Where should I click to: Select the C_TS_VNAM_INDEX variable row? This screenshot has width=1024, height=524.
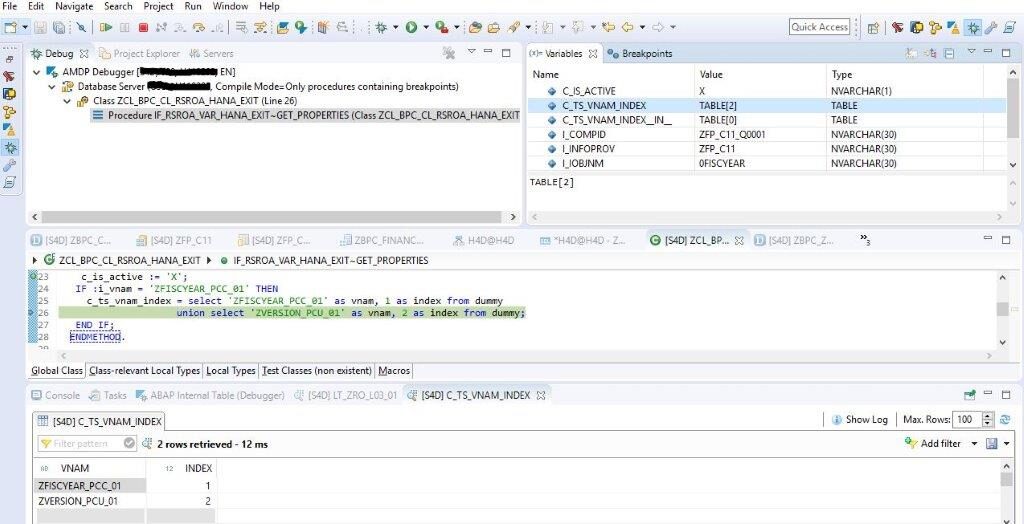(x=611, y=105)
